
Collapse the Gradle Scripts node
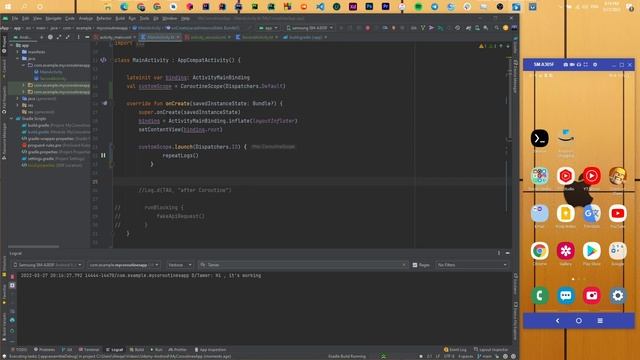click(x=11, y=118)
